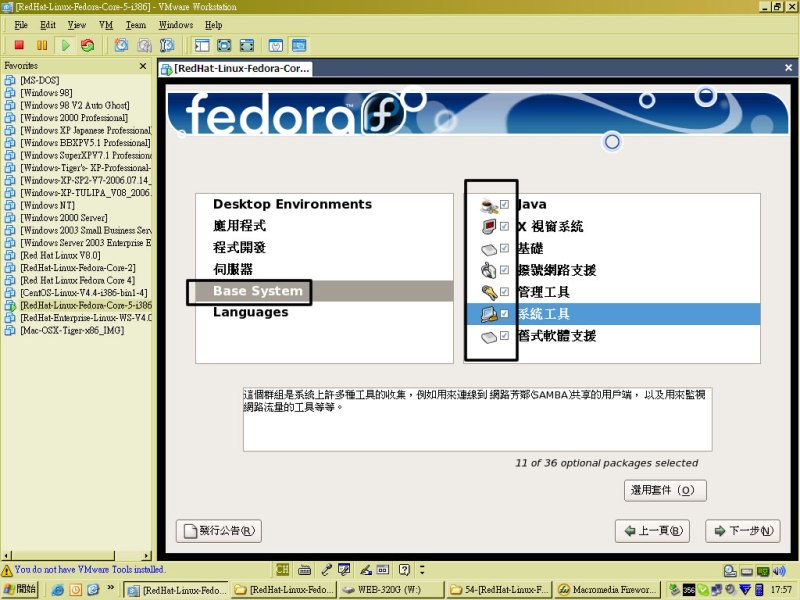
Task: Select [CentOS-Linux-V4.4-i386-bin1-4] in Favorites
Action: pyautogui.click(x=84, y=293)
